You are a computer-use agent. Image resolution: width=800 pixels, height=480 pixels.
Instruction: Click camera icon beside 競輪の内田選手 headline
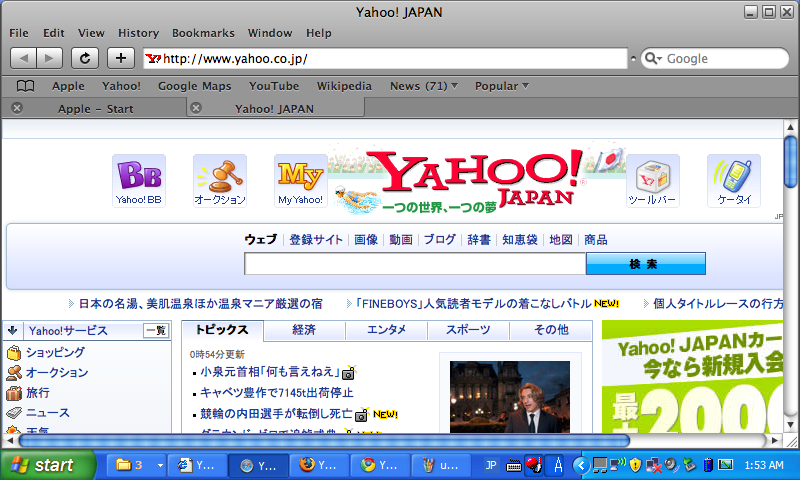coord(362,415)
